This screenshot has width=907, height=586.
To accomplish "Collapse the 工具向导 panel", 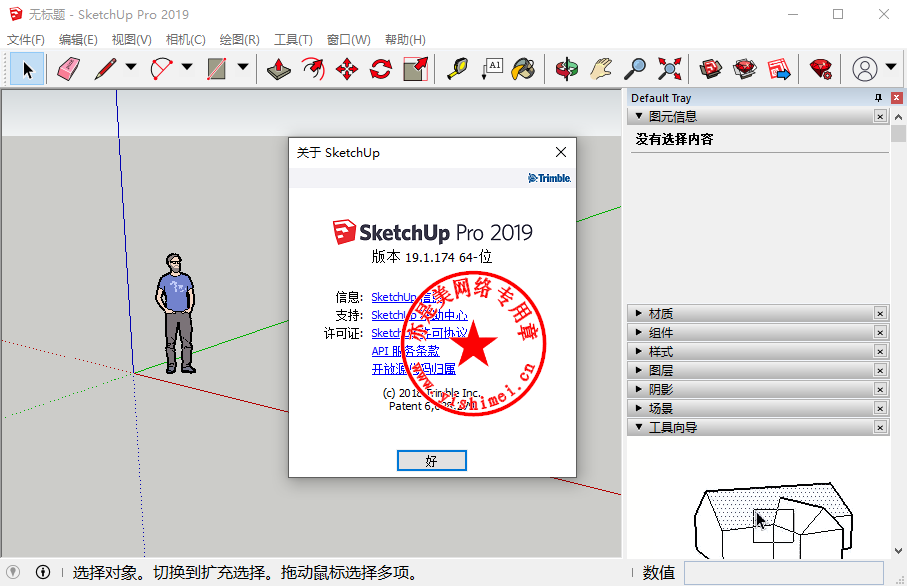I will 639,427.
